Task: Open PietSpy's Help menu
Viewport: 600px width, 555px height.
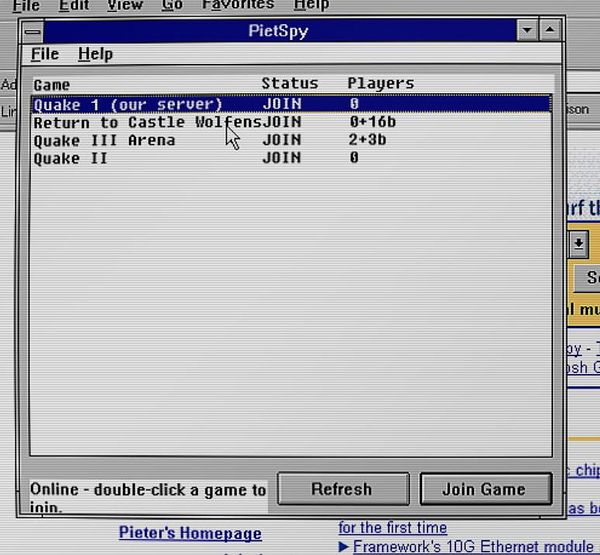Action: point(95,54)
